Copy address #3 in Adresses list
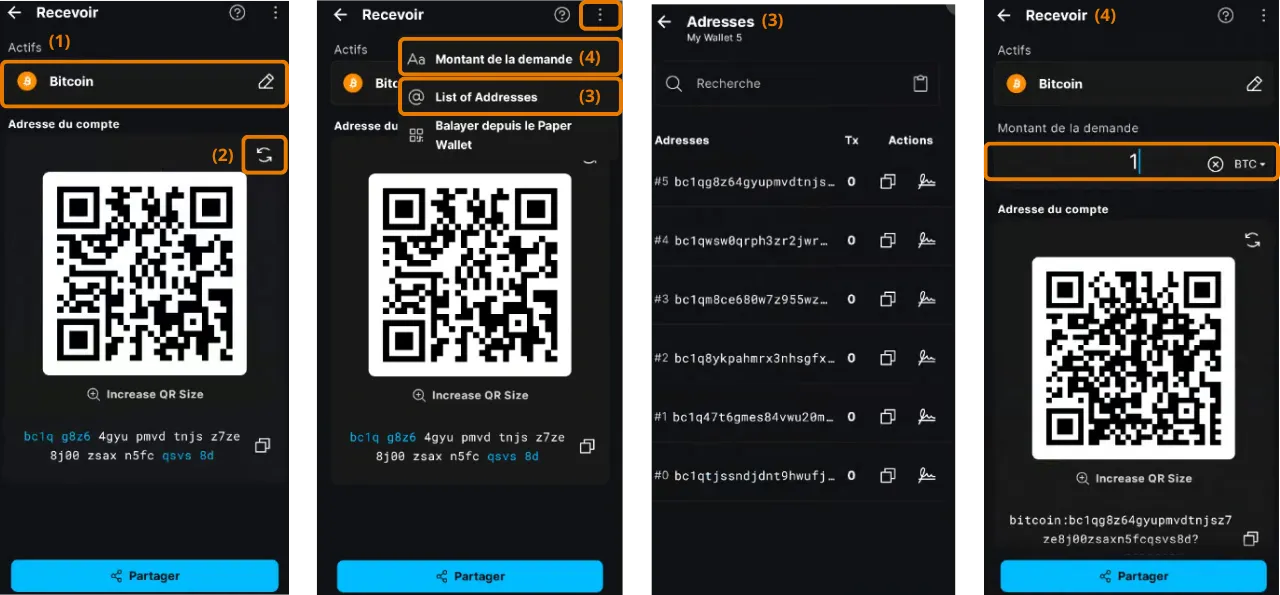The height and width of the screenshot is (595, 1280). click(887, 299)
